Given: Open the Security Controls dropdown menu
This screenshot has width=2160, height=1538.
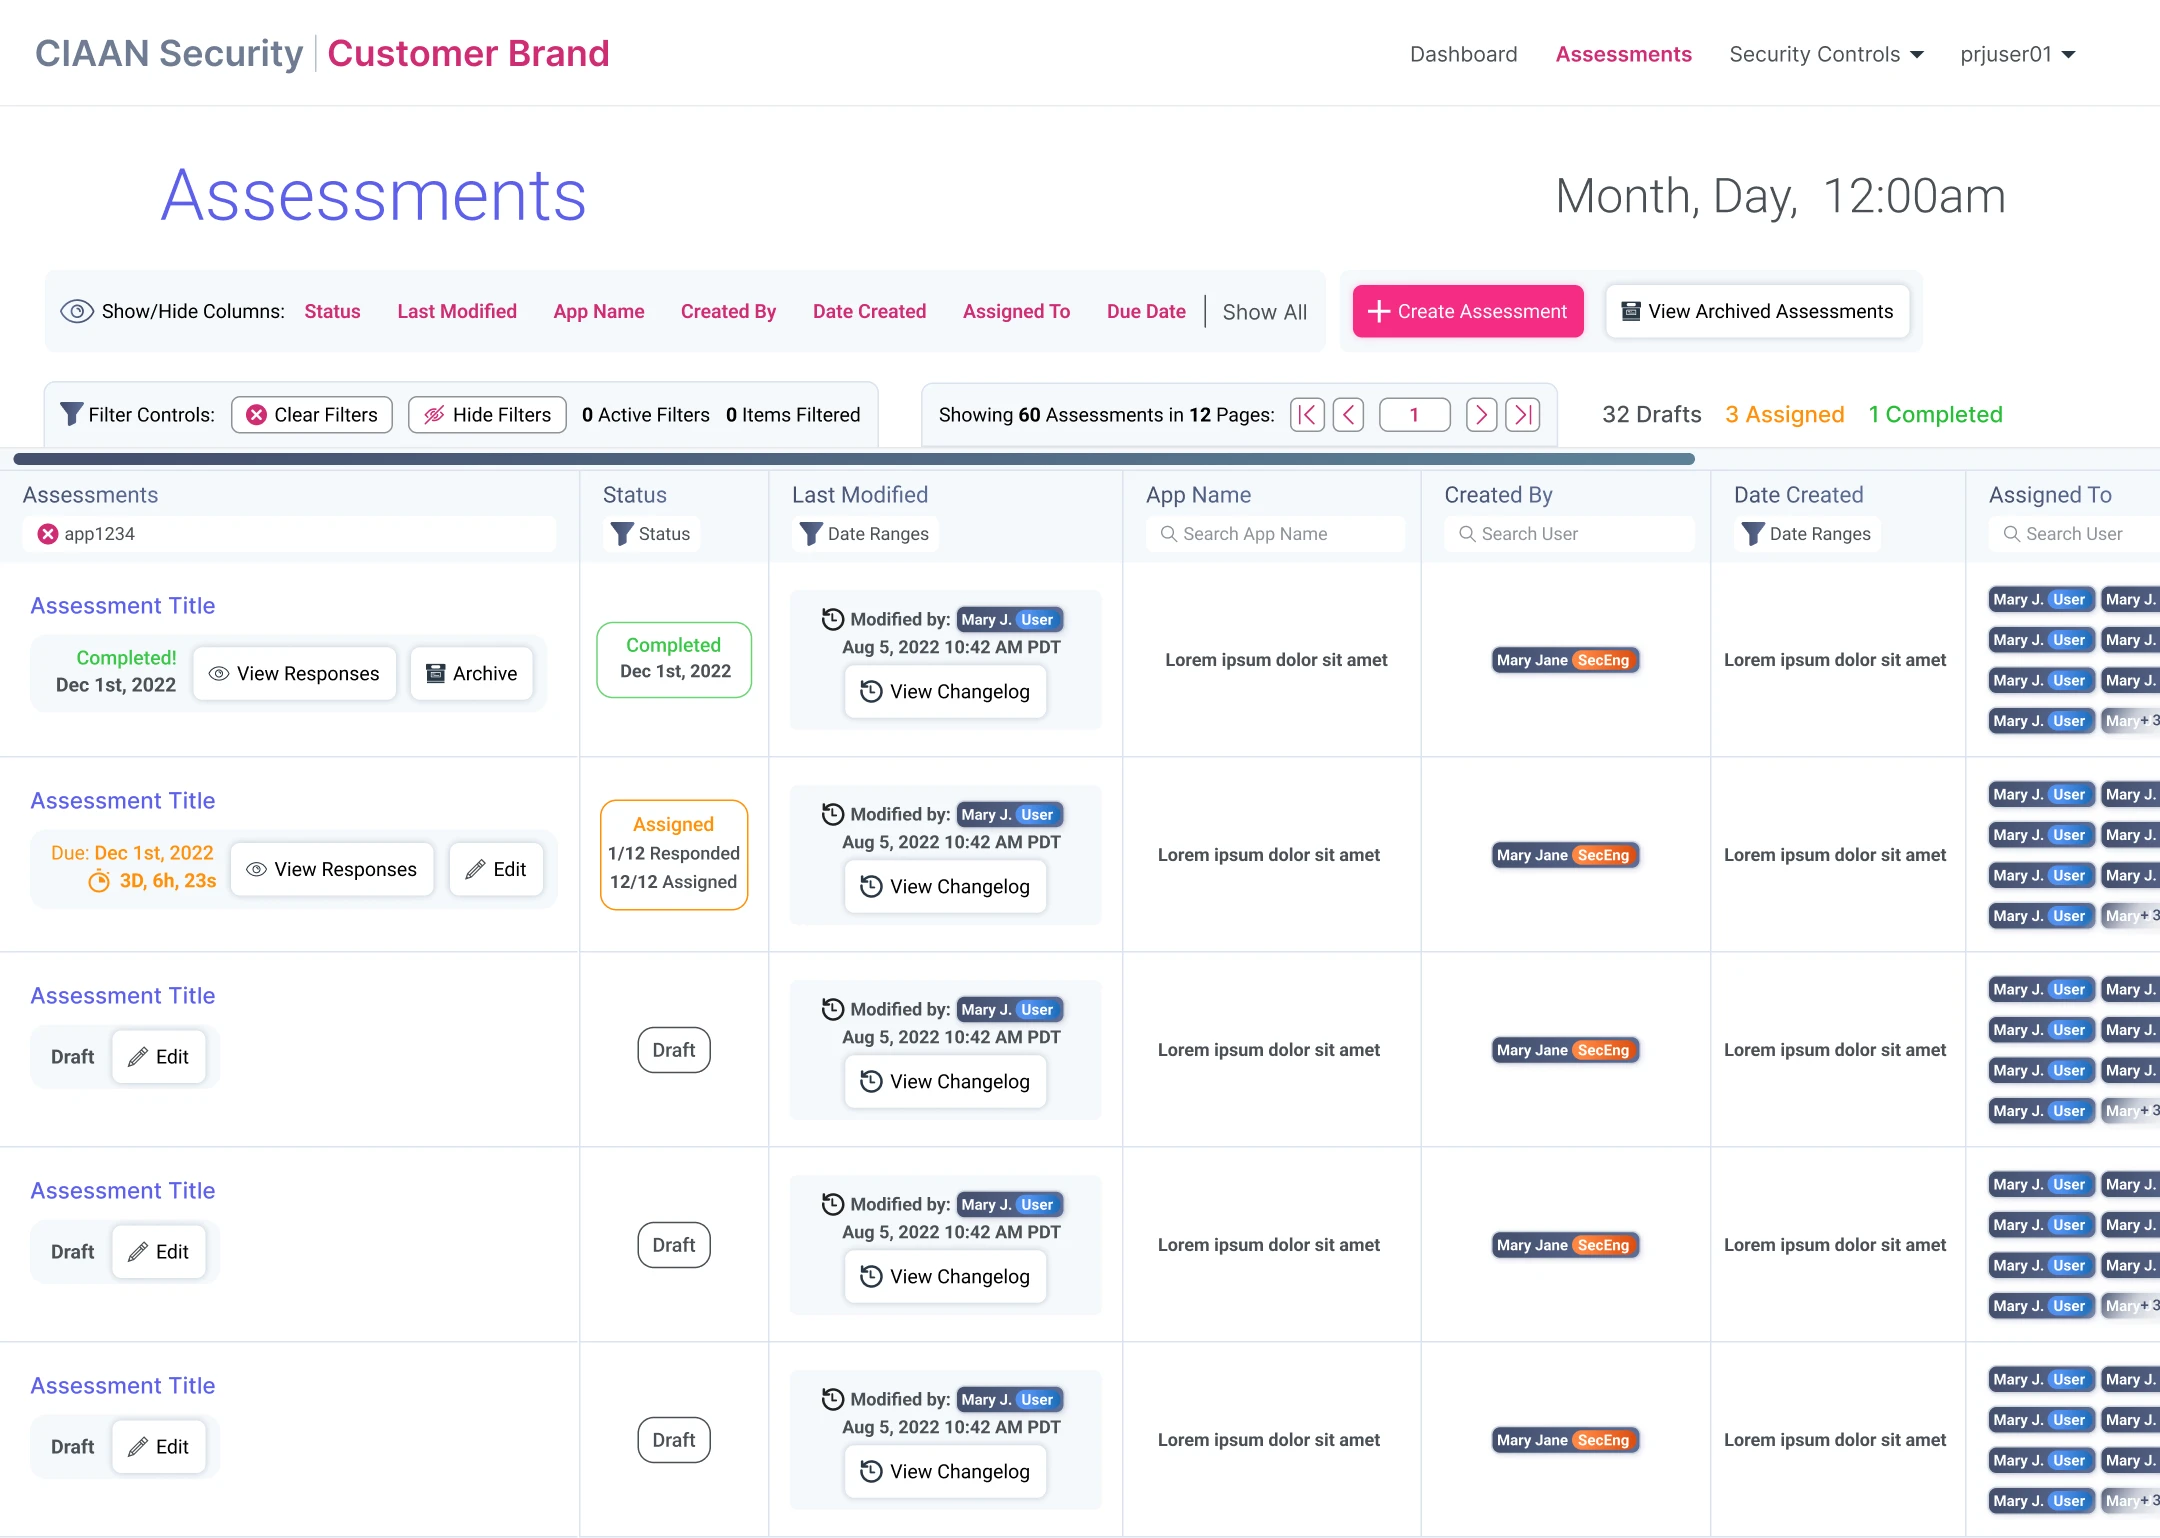Looking at the screenshot, I should (x=1826, y=54).
